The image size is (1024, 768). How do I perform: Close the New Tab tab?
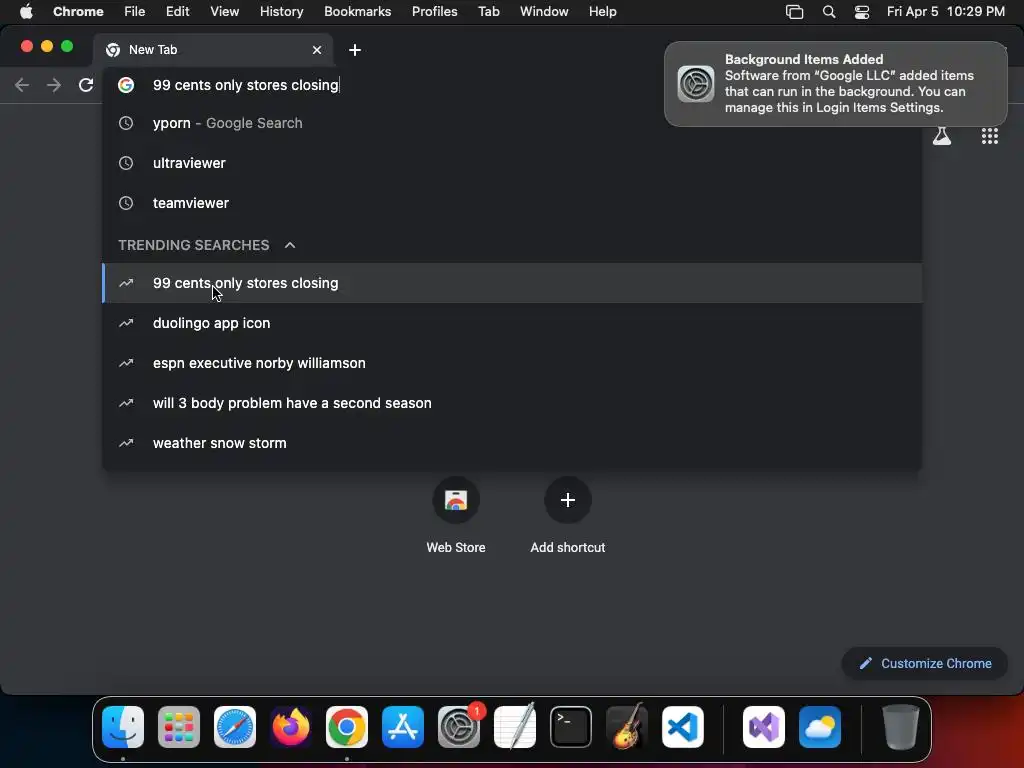pos(317,50)
